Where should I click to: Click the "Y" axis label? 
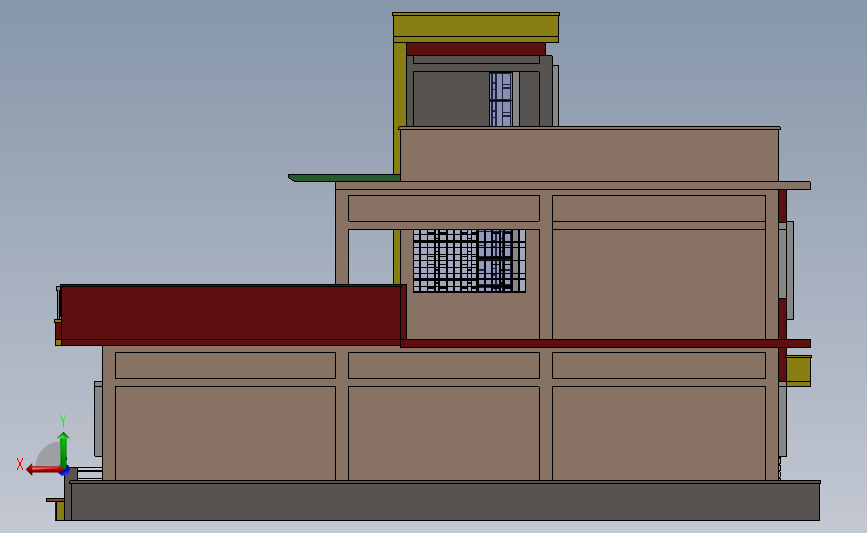62,421
